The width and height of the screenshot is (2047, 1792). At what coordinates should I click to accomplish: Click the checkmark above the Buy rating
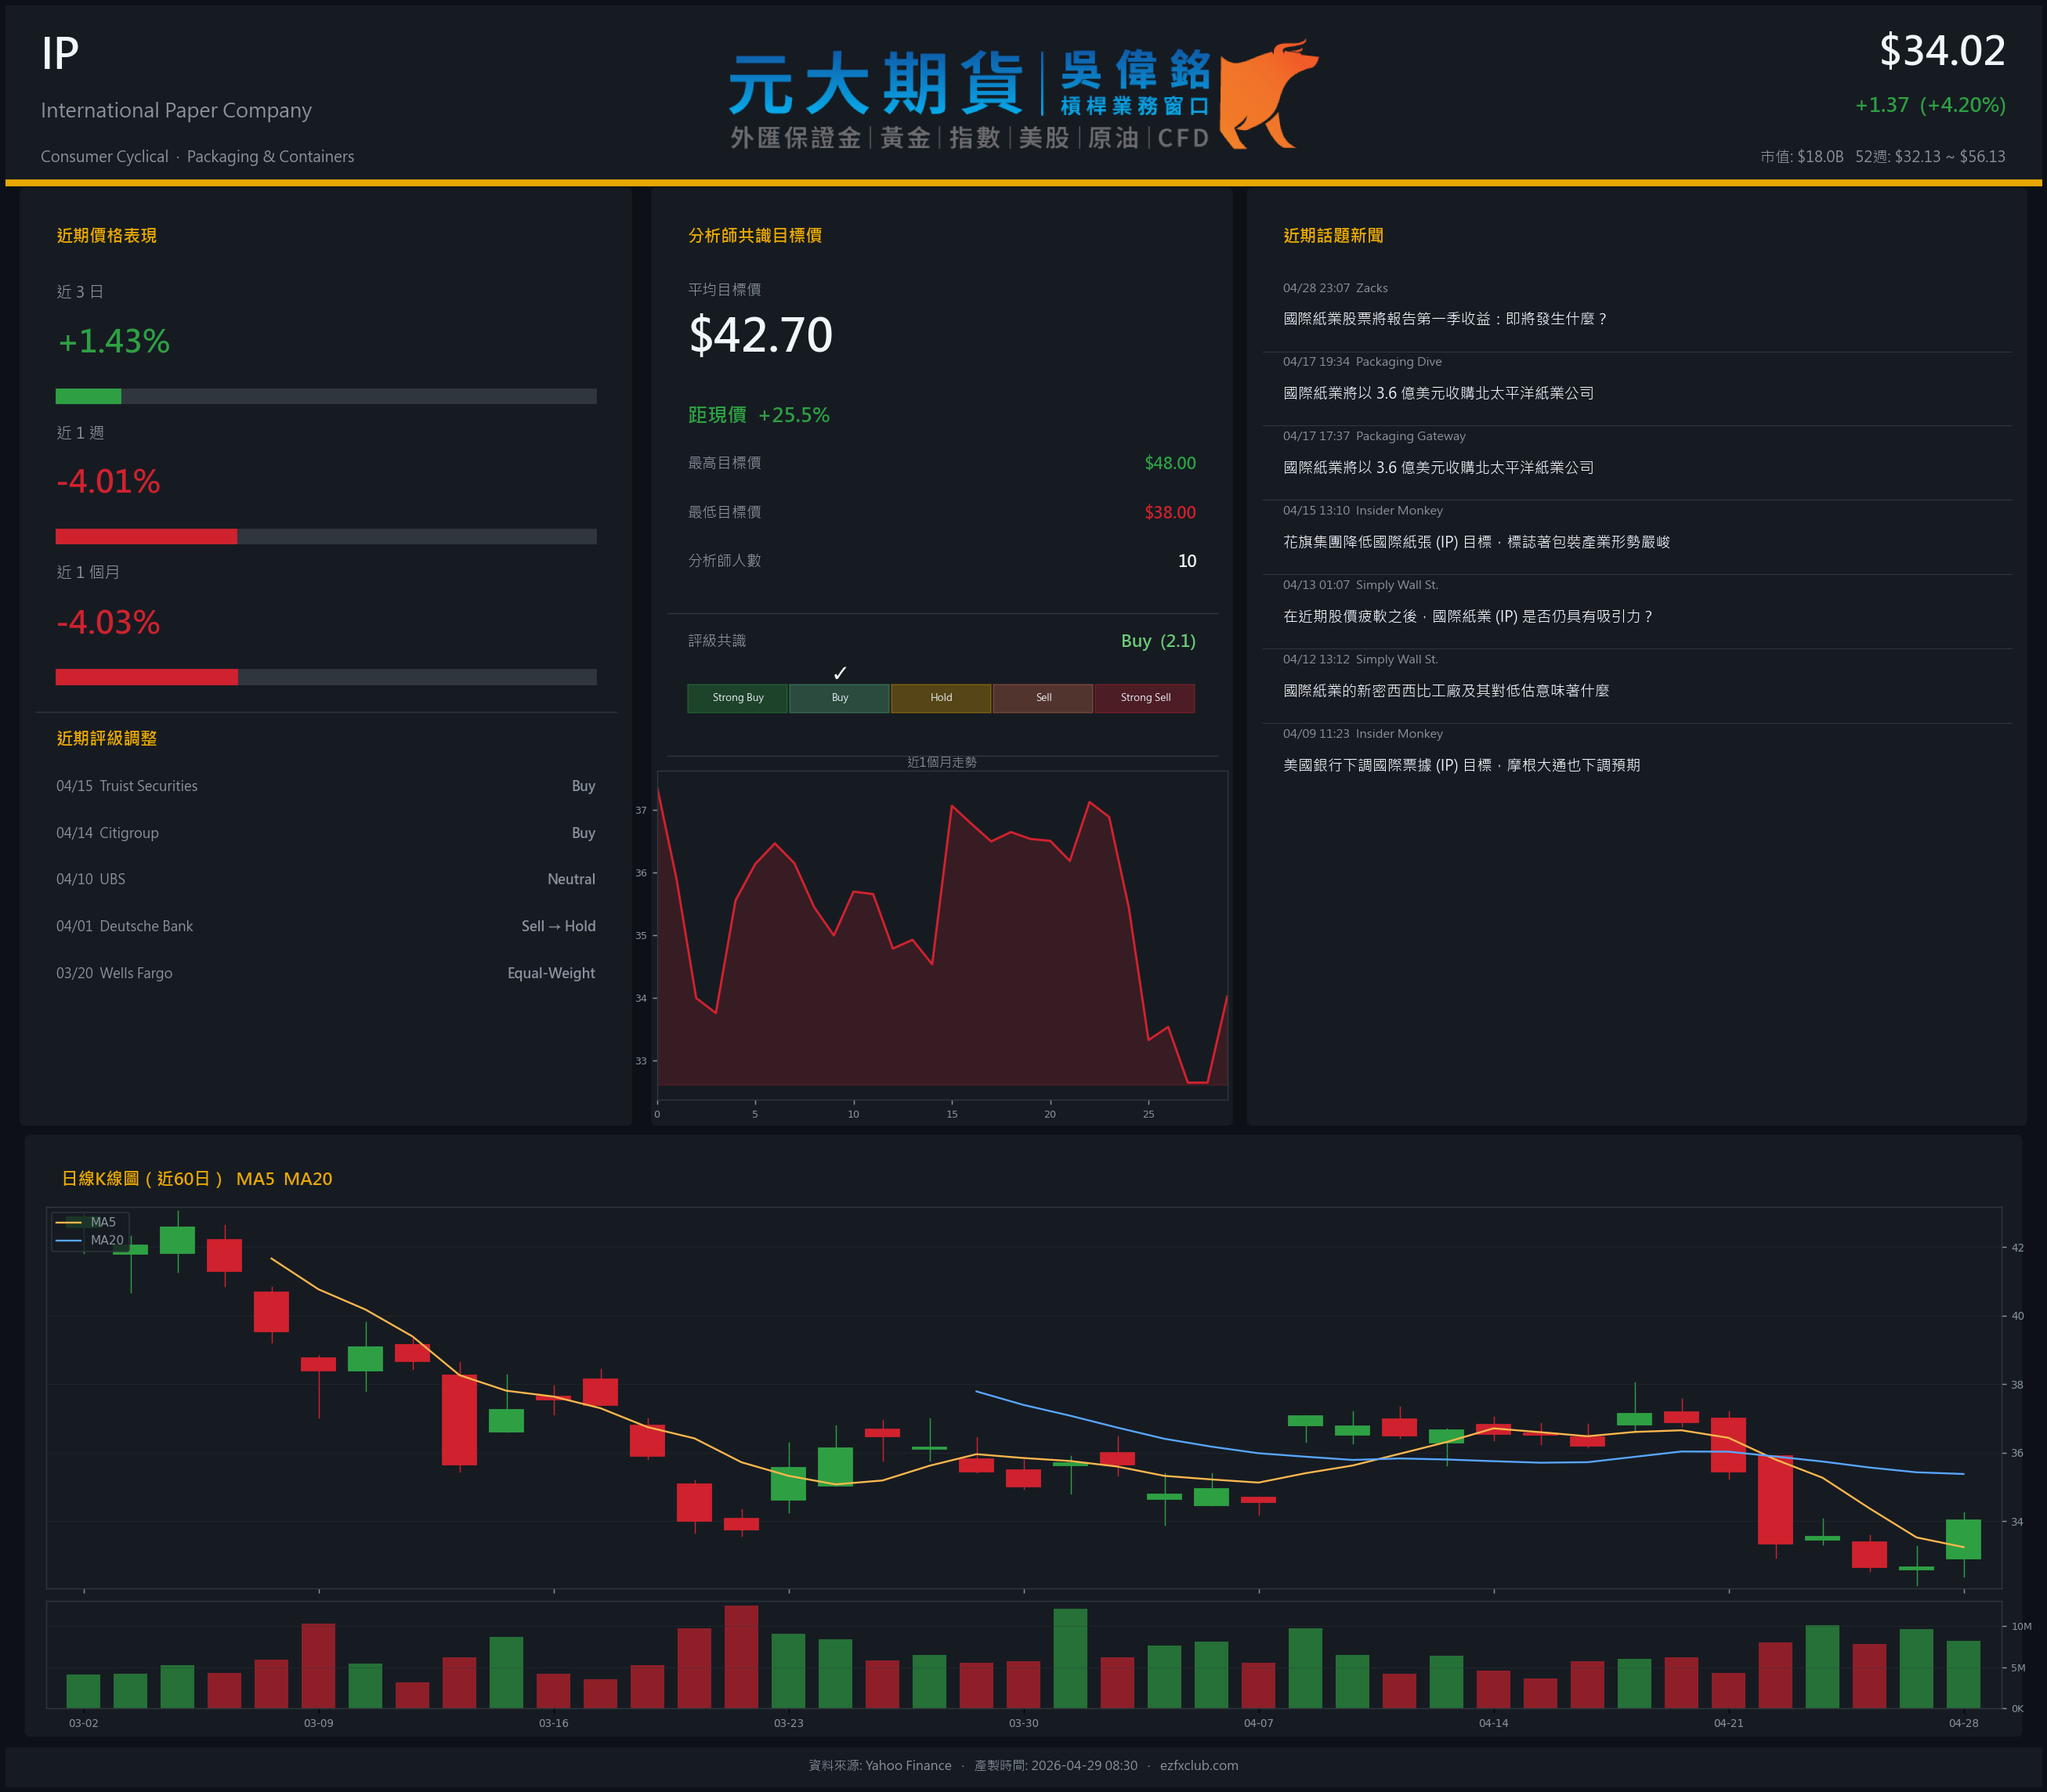pos(840,673)
